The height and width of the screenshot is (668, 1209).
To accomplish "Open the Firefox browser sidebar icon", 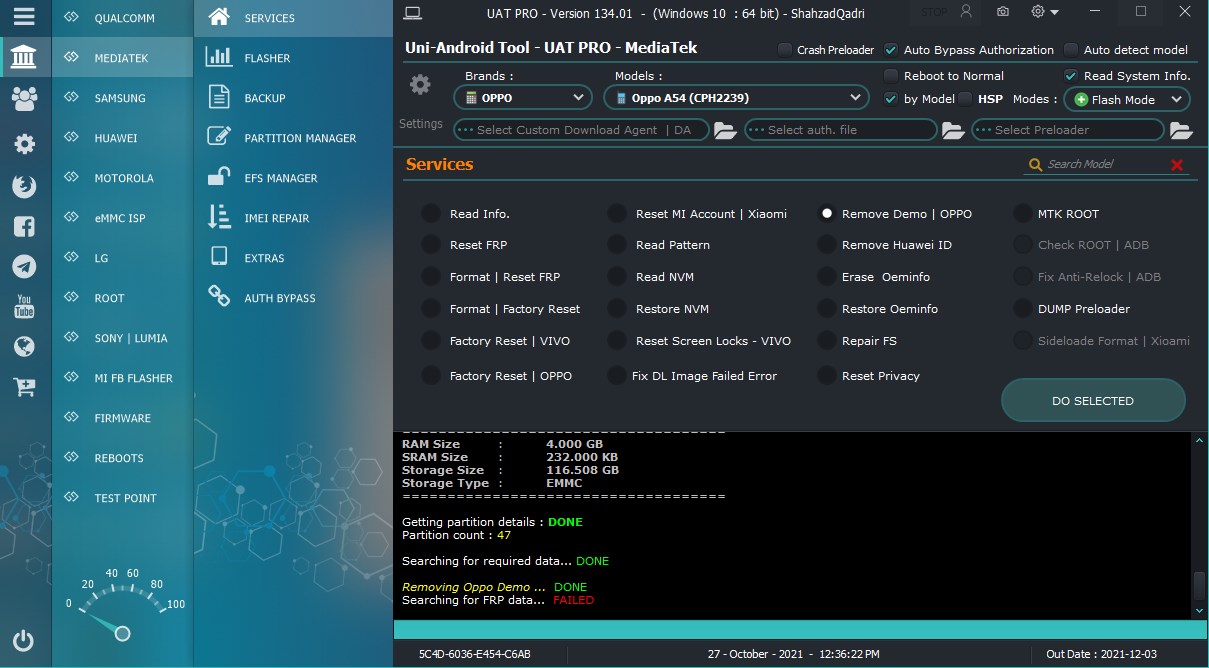I will coord(24,186).
